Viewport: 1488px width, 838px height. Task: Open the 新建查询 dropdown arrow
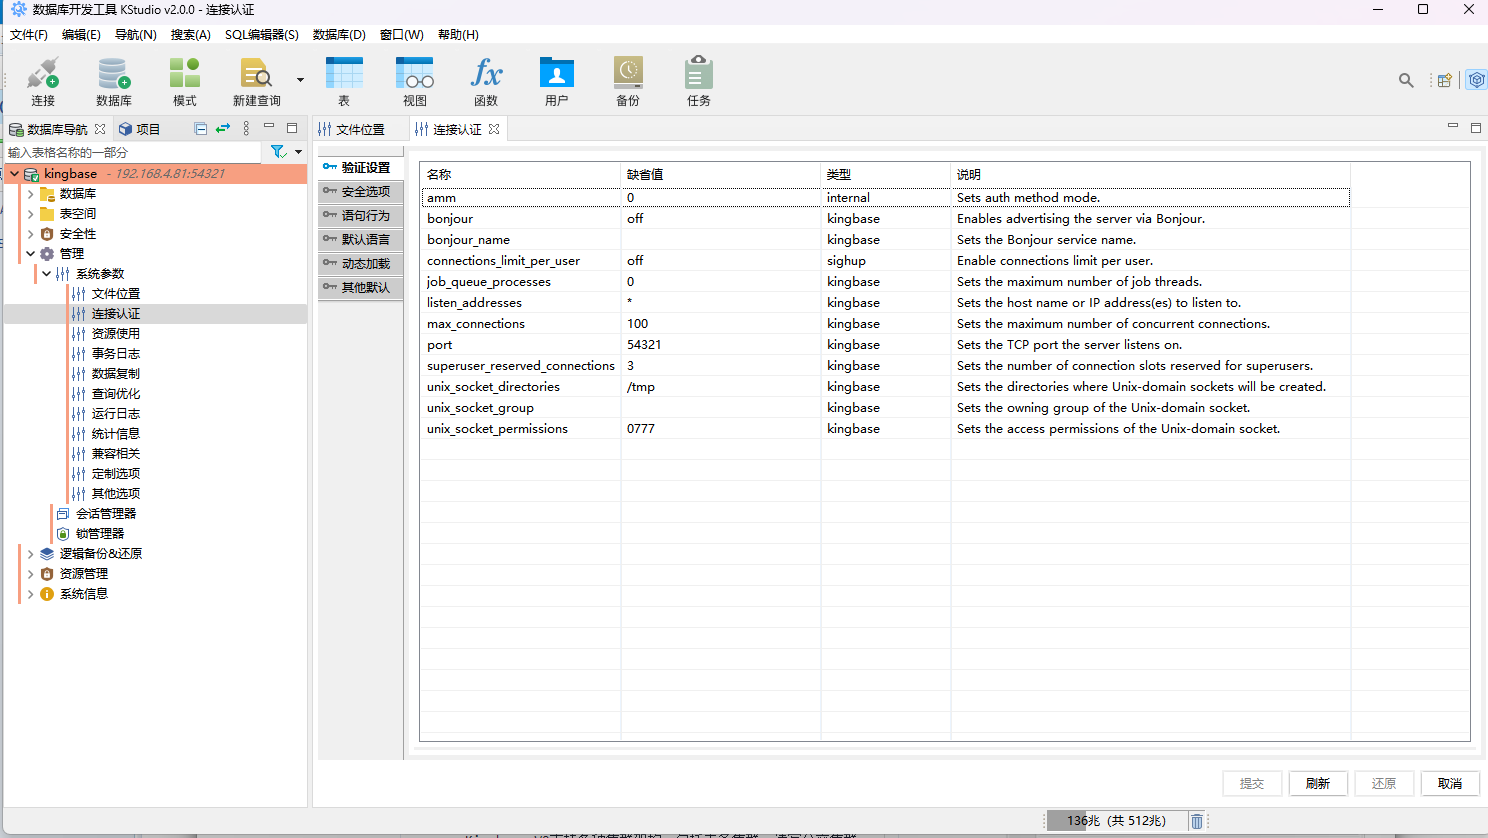[x=300, y=80]
